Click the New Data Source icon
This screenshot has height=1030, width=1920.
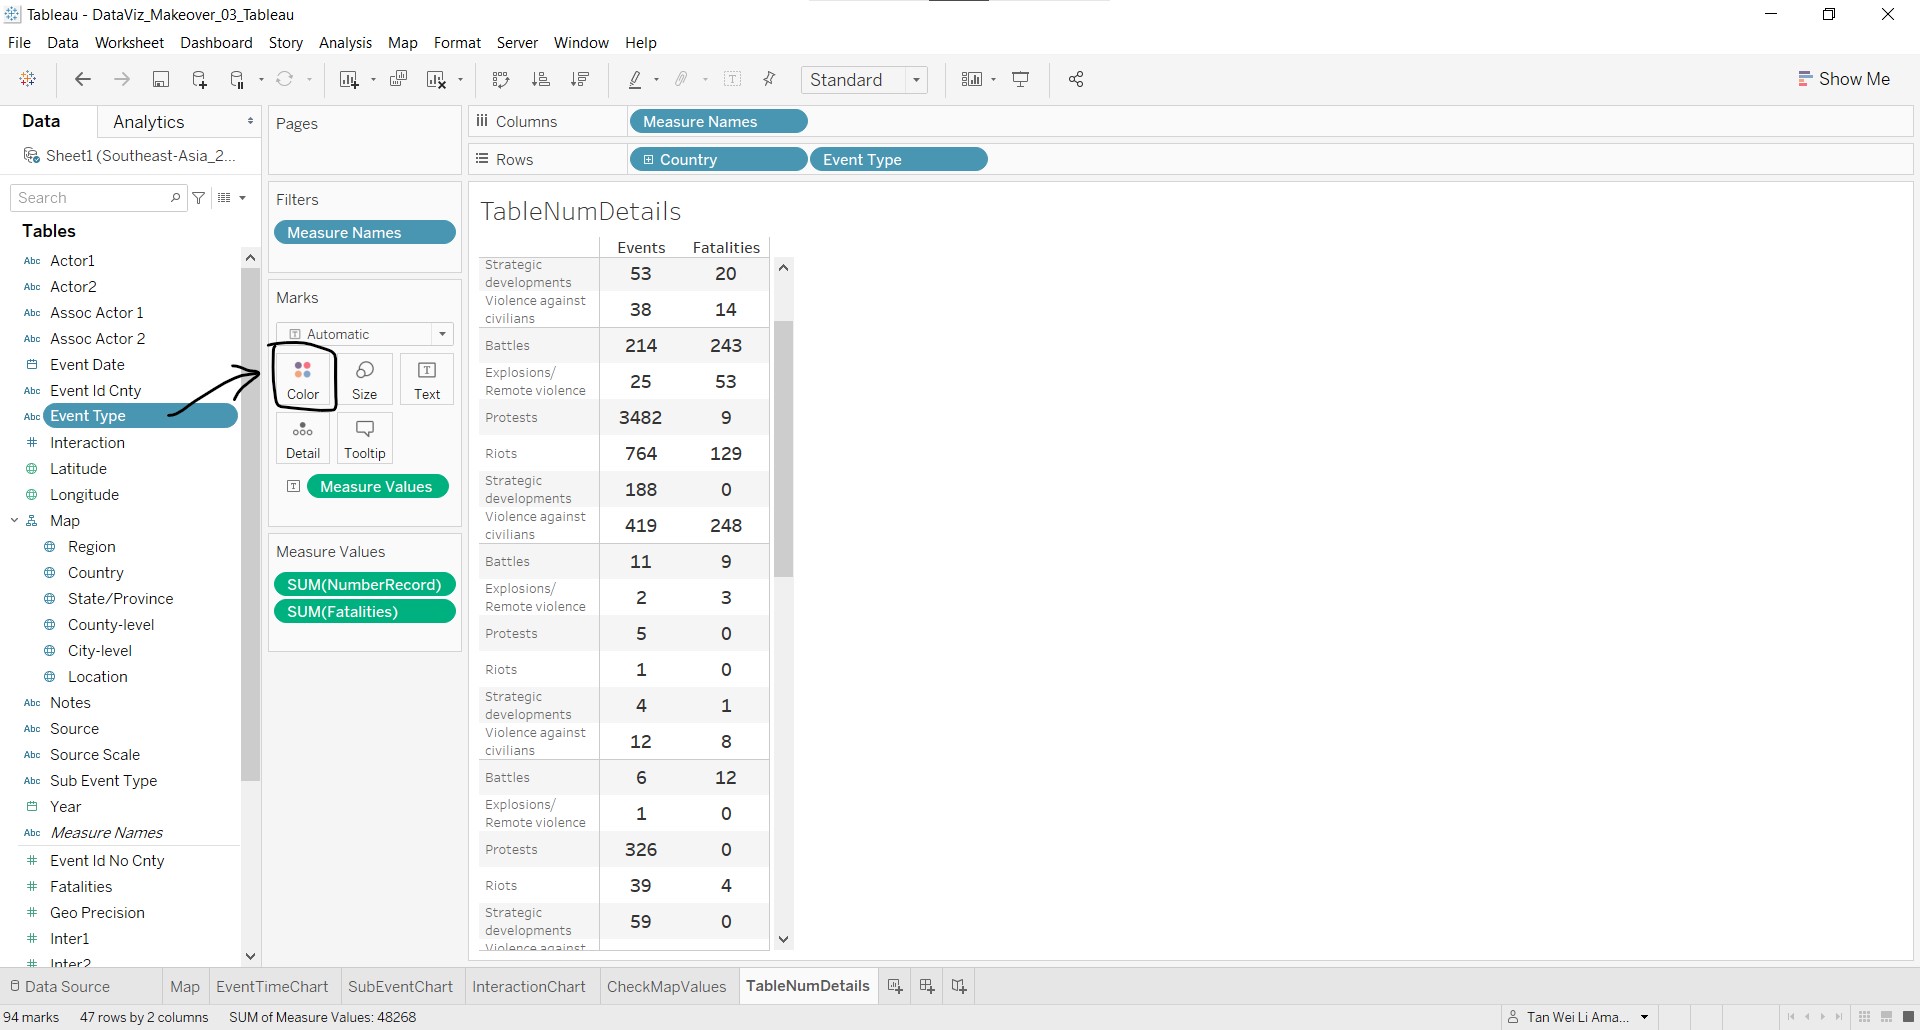[199, 80]
